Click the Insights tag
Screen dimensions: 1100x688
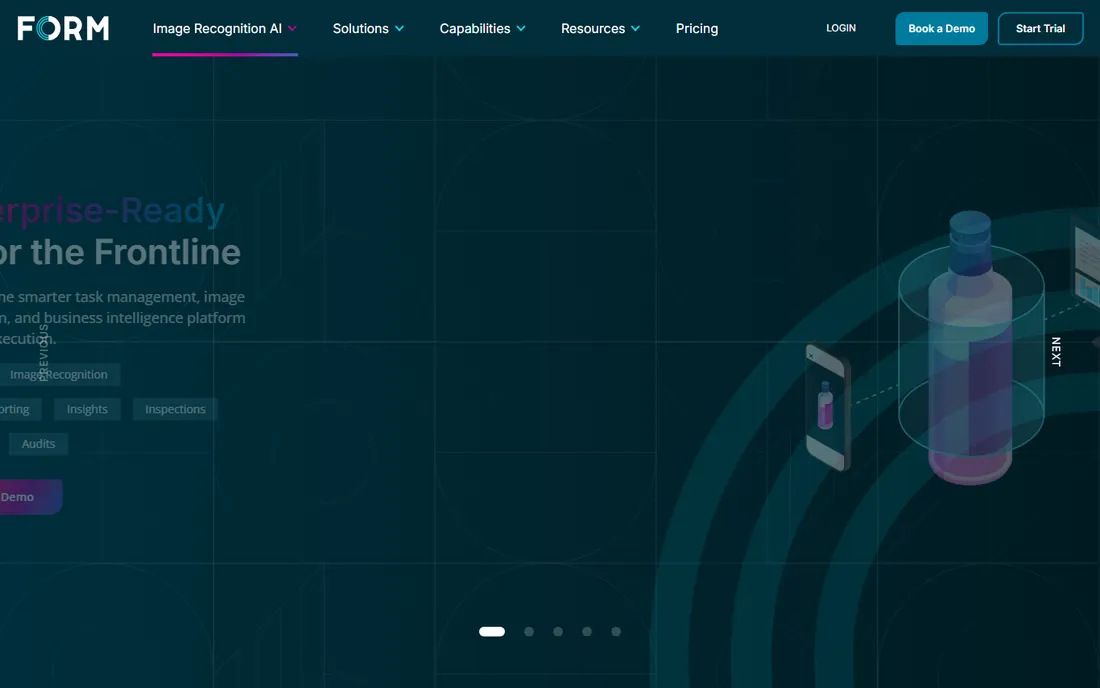[87, 409]
